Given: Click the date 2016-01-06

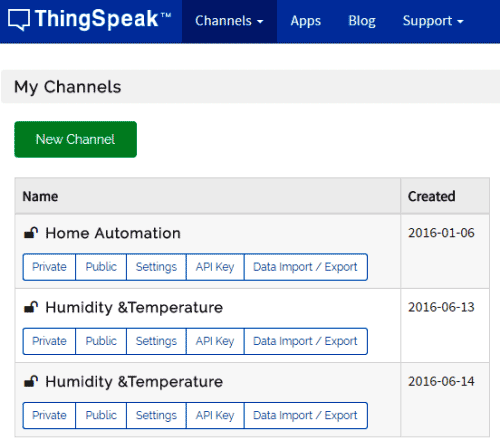Looking at the screenshot, I should click(x=441, y=233).
